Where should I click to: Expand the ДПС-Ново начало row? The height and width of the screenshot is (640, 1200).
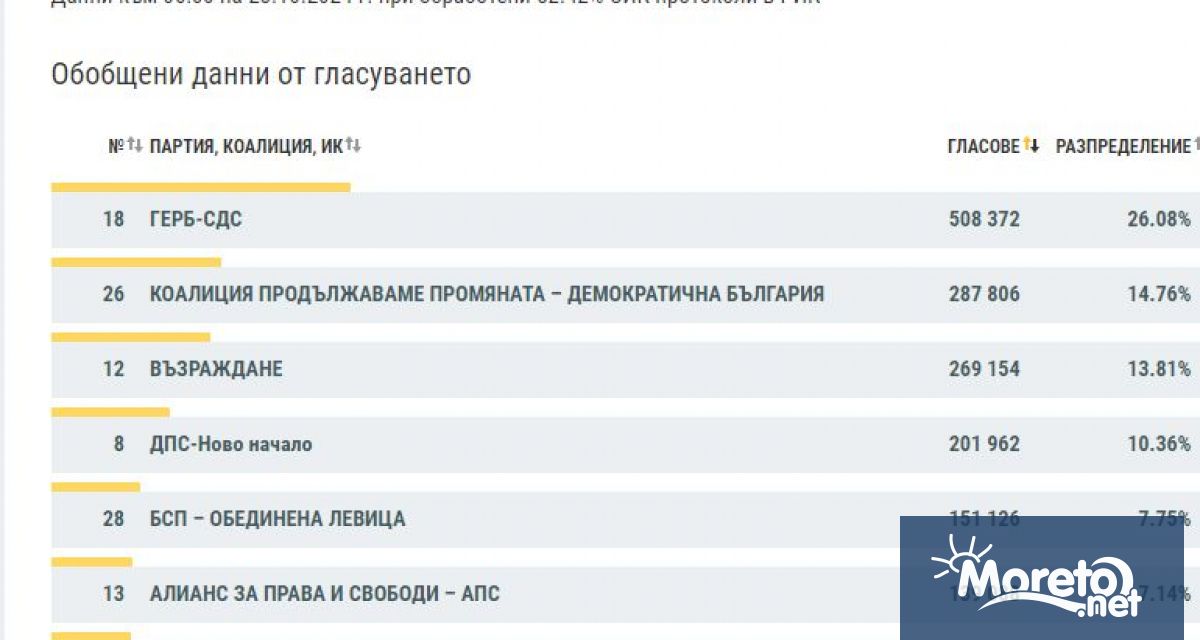230,444
